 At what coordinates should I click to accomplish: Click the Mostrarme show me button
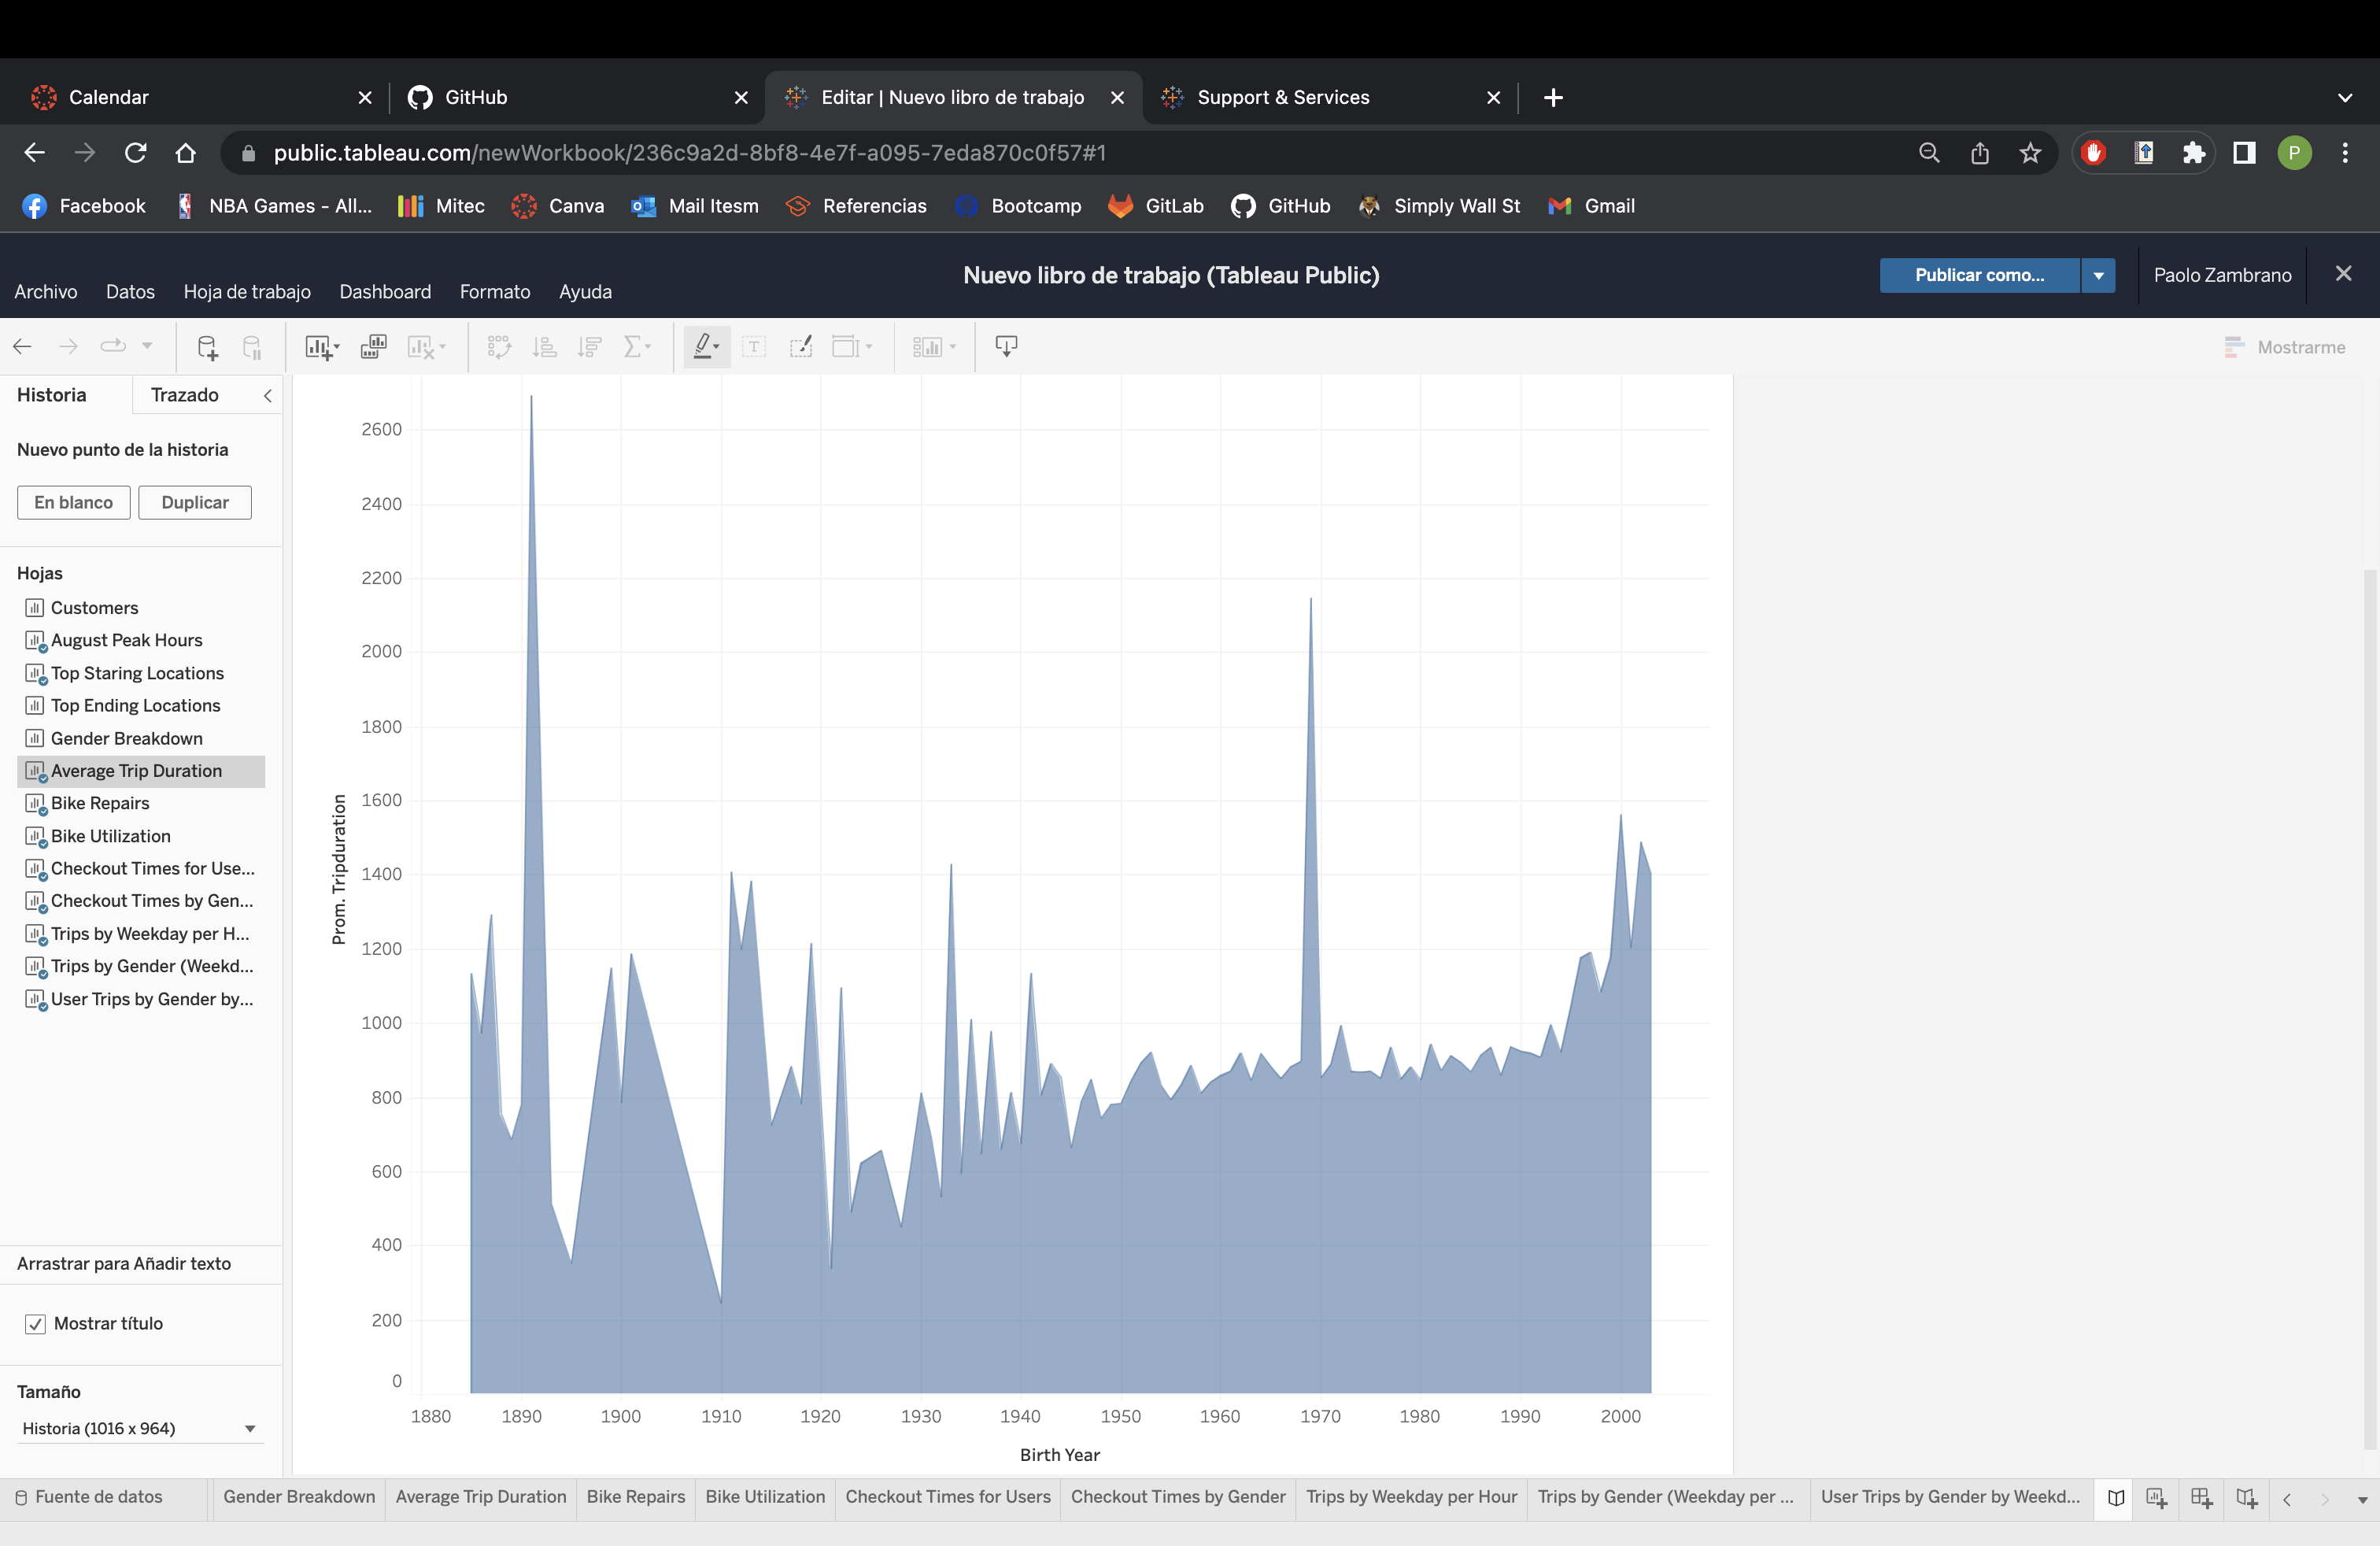(2285, 347)
